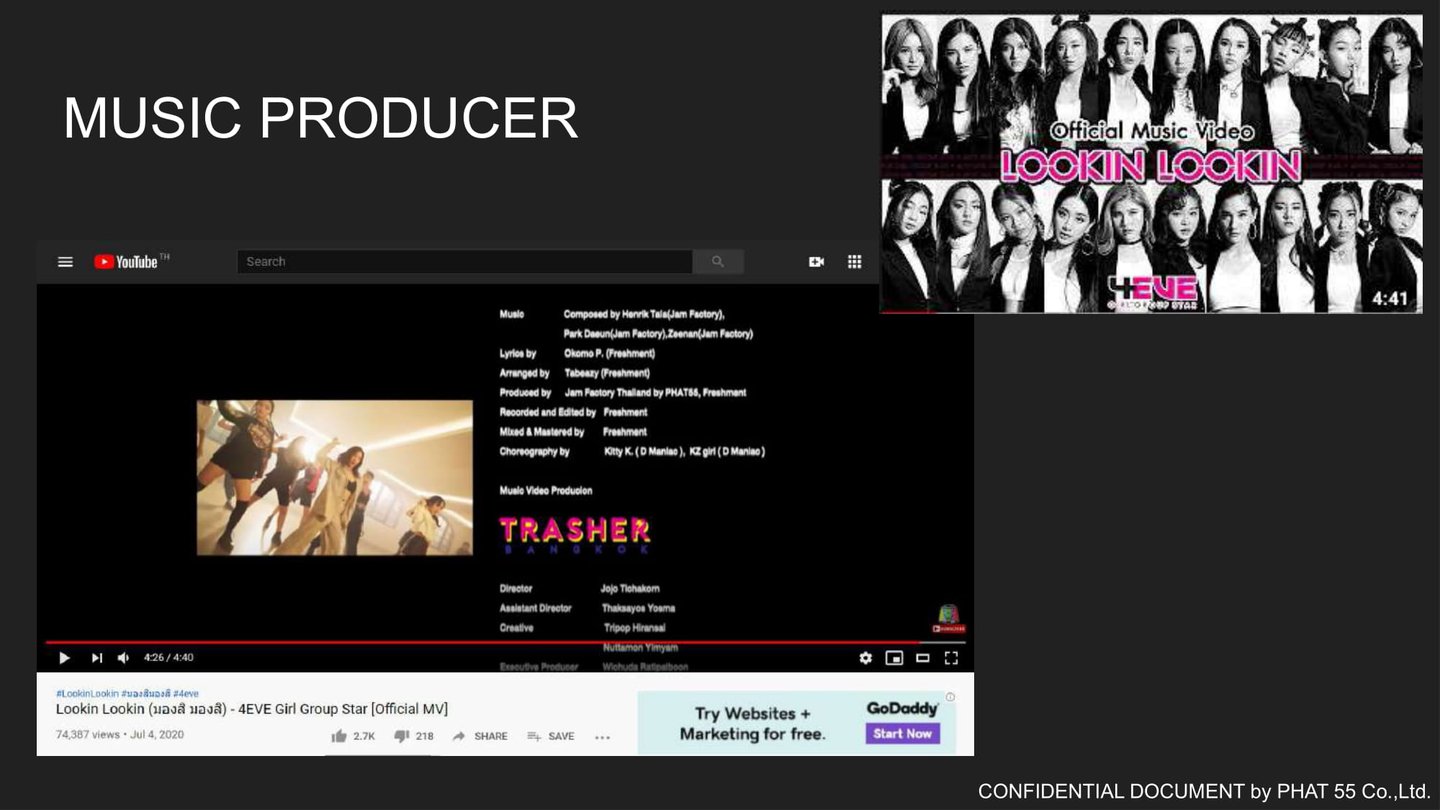Click the Try Websites + Marketing ad text

[x=753, y=723]
